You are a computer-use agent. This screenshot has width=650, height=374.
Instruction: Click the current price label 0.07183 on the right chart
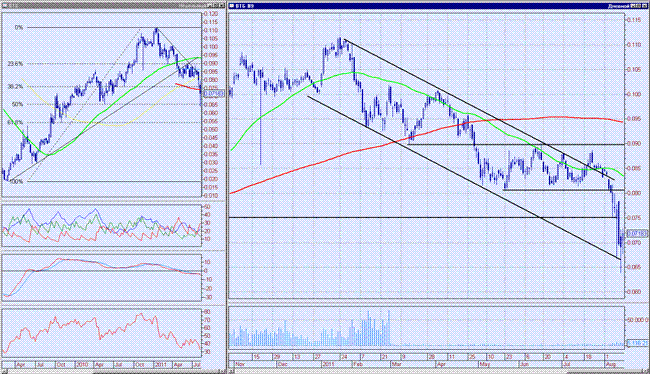(638, 233)
